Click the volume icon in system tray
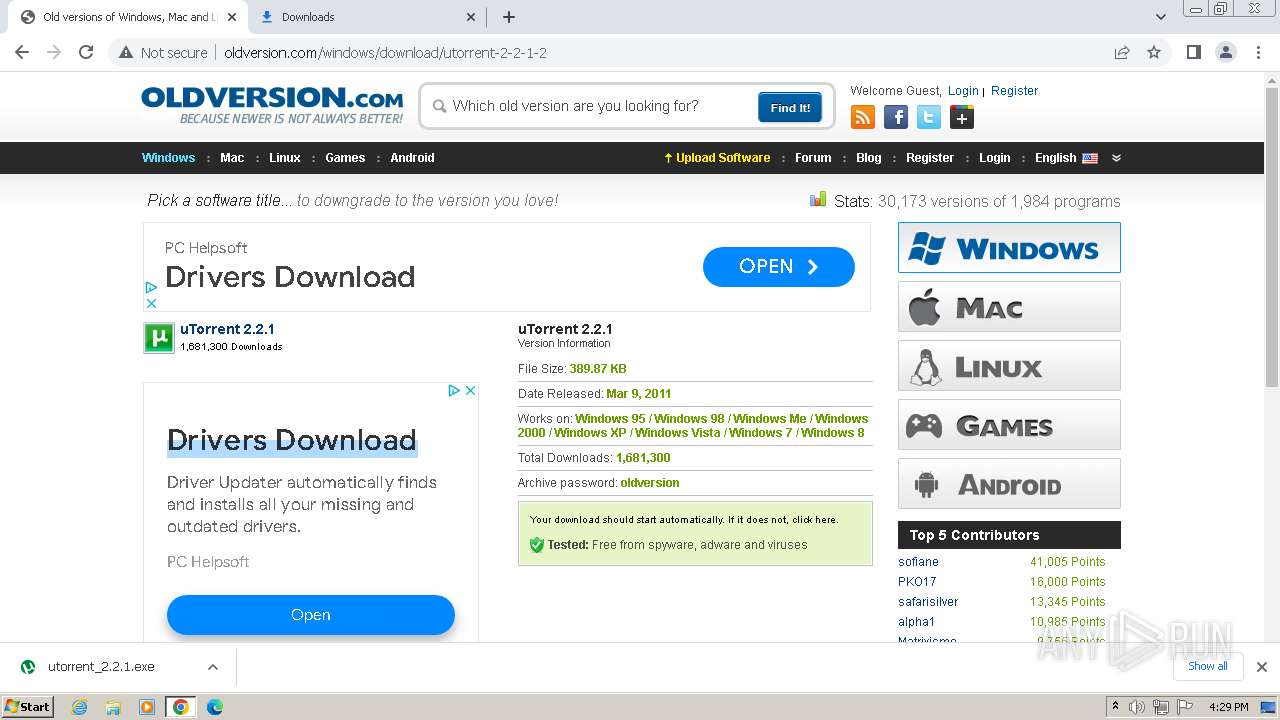Viewport: 1280px width, 720px height. [x=1137, y=707]
